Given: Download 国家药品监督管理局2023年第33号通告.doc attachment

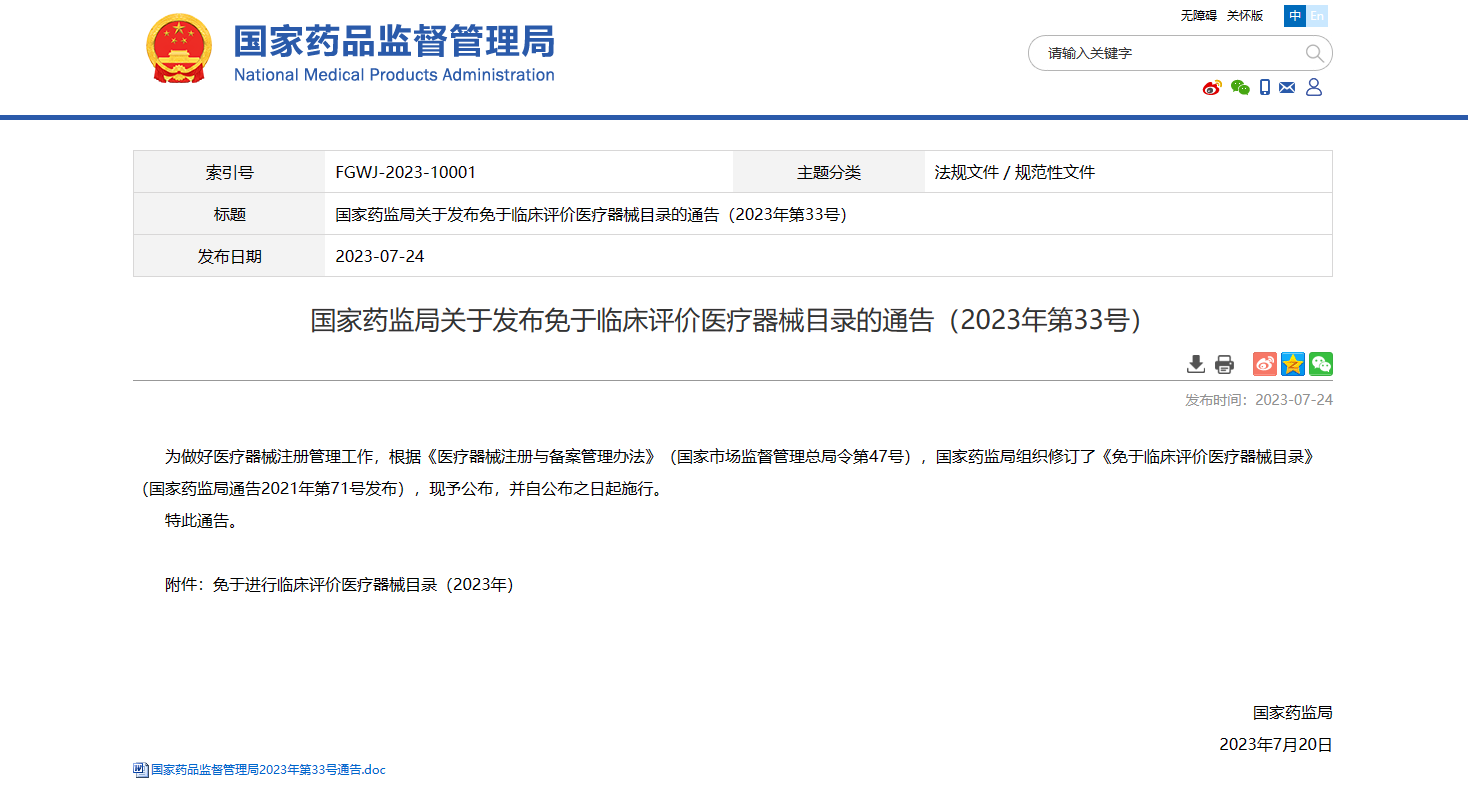Looking at the screenshot, I should click(x=268, y=770).
